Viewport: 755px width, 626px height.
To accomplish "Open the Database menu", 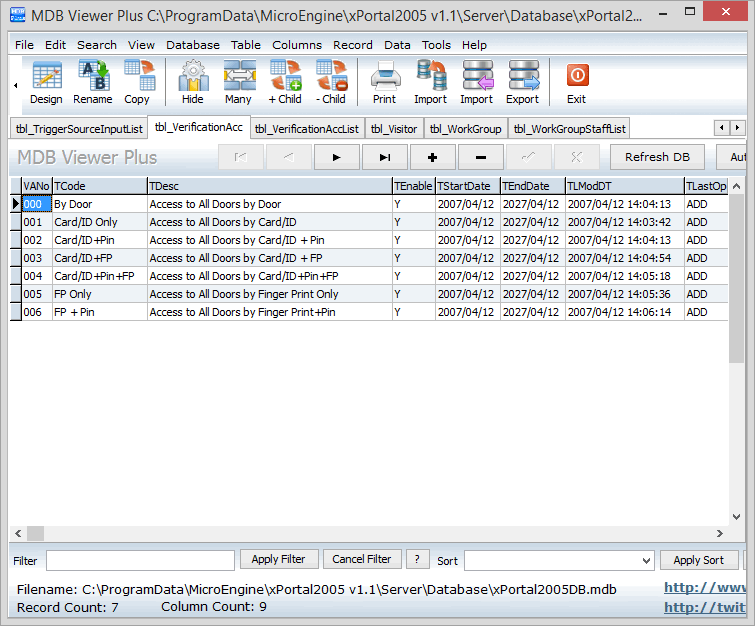I will 193,45.
